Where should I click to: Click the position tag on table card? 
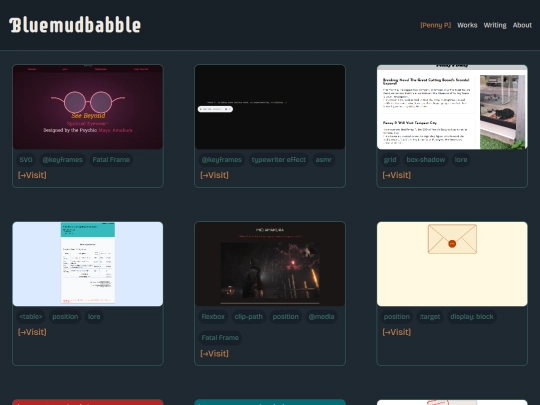[x=65, y=317]
